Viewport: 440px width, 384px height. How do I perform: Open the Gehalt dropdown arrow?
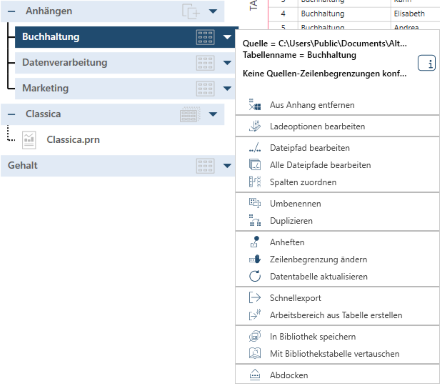click(x=227, y=166)
